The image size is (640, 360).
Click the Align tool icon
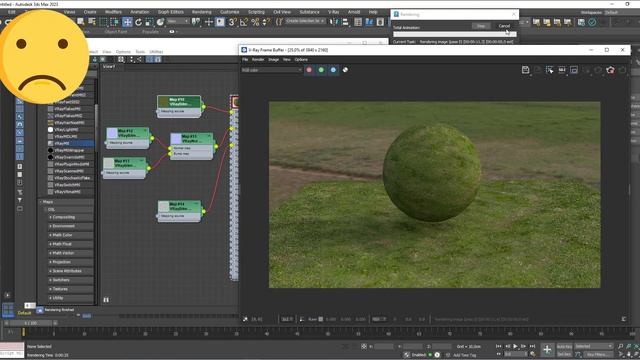click(345, 22)
